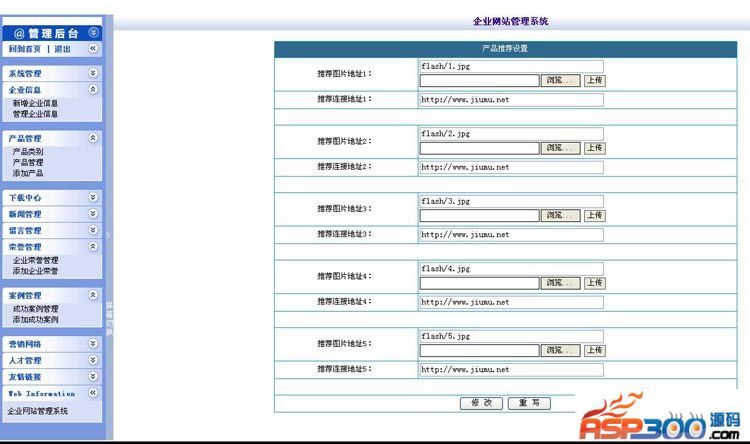Click the 推荐图片地址1 field with flash/1.jpg
Viewport: 750px width, 444px height.
[x=511, y=67]
